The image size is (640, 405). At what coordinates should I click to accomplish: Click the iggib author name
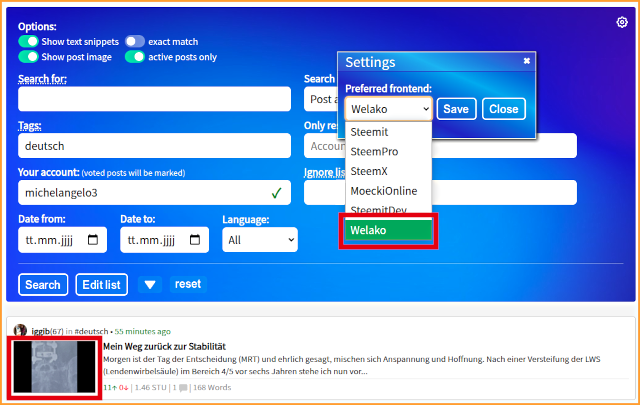pyautogui.click(x=40, y=331)
